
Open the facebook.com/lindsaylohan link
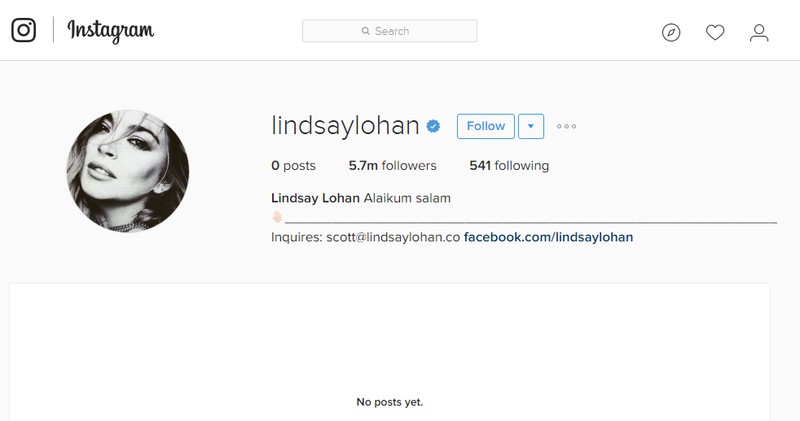(548, 237)
